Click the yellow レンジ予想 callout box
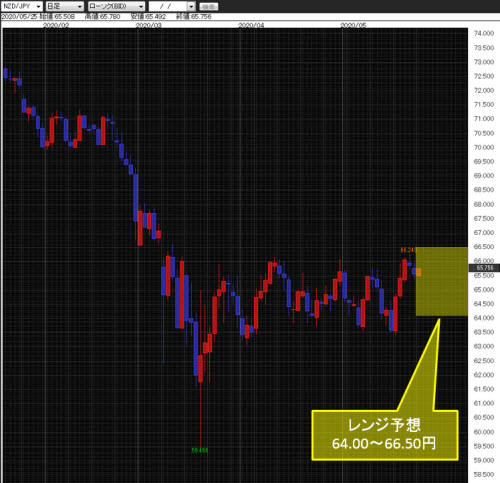 pos(385,435)
